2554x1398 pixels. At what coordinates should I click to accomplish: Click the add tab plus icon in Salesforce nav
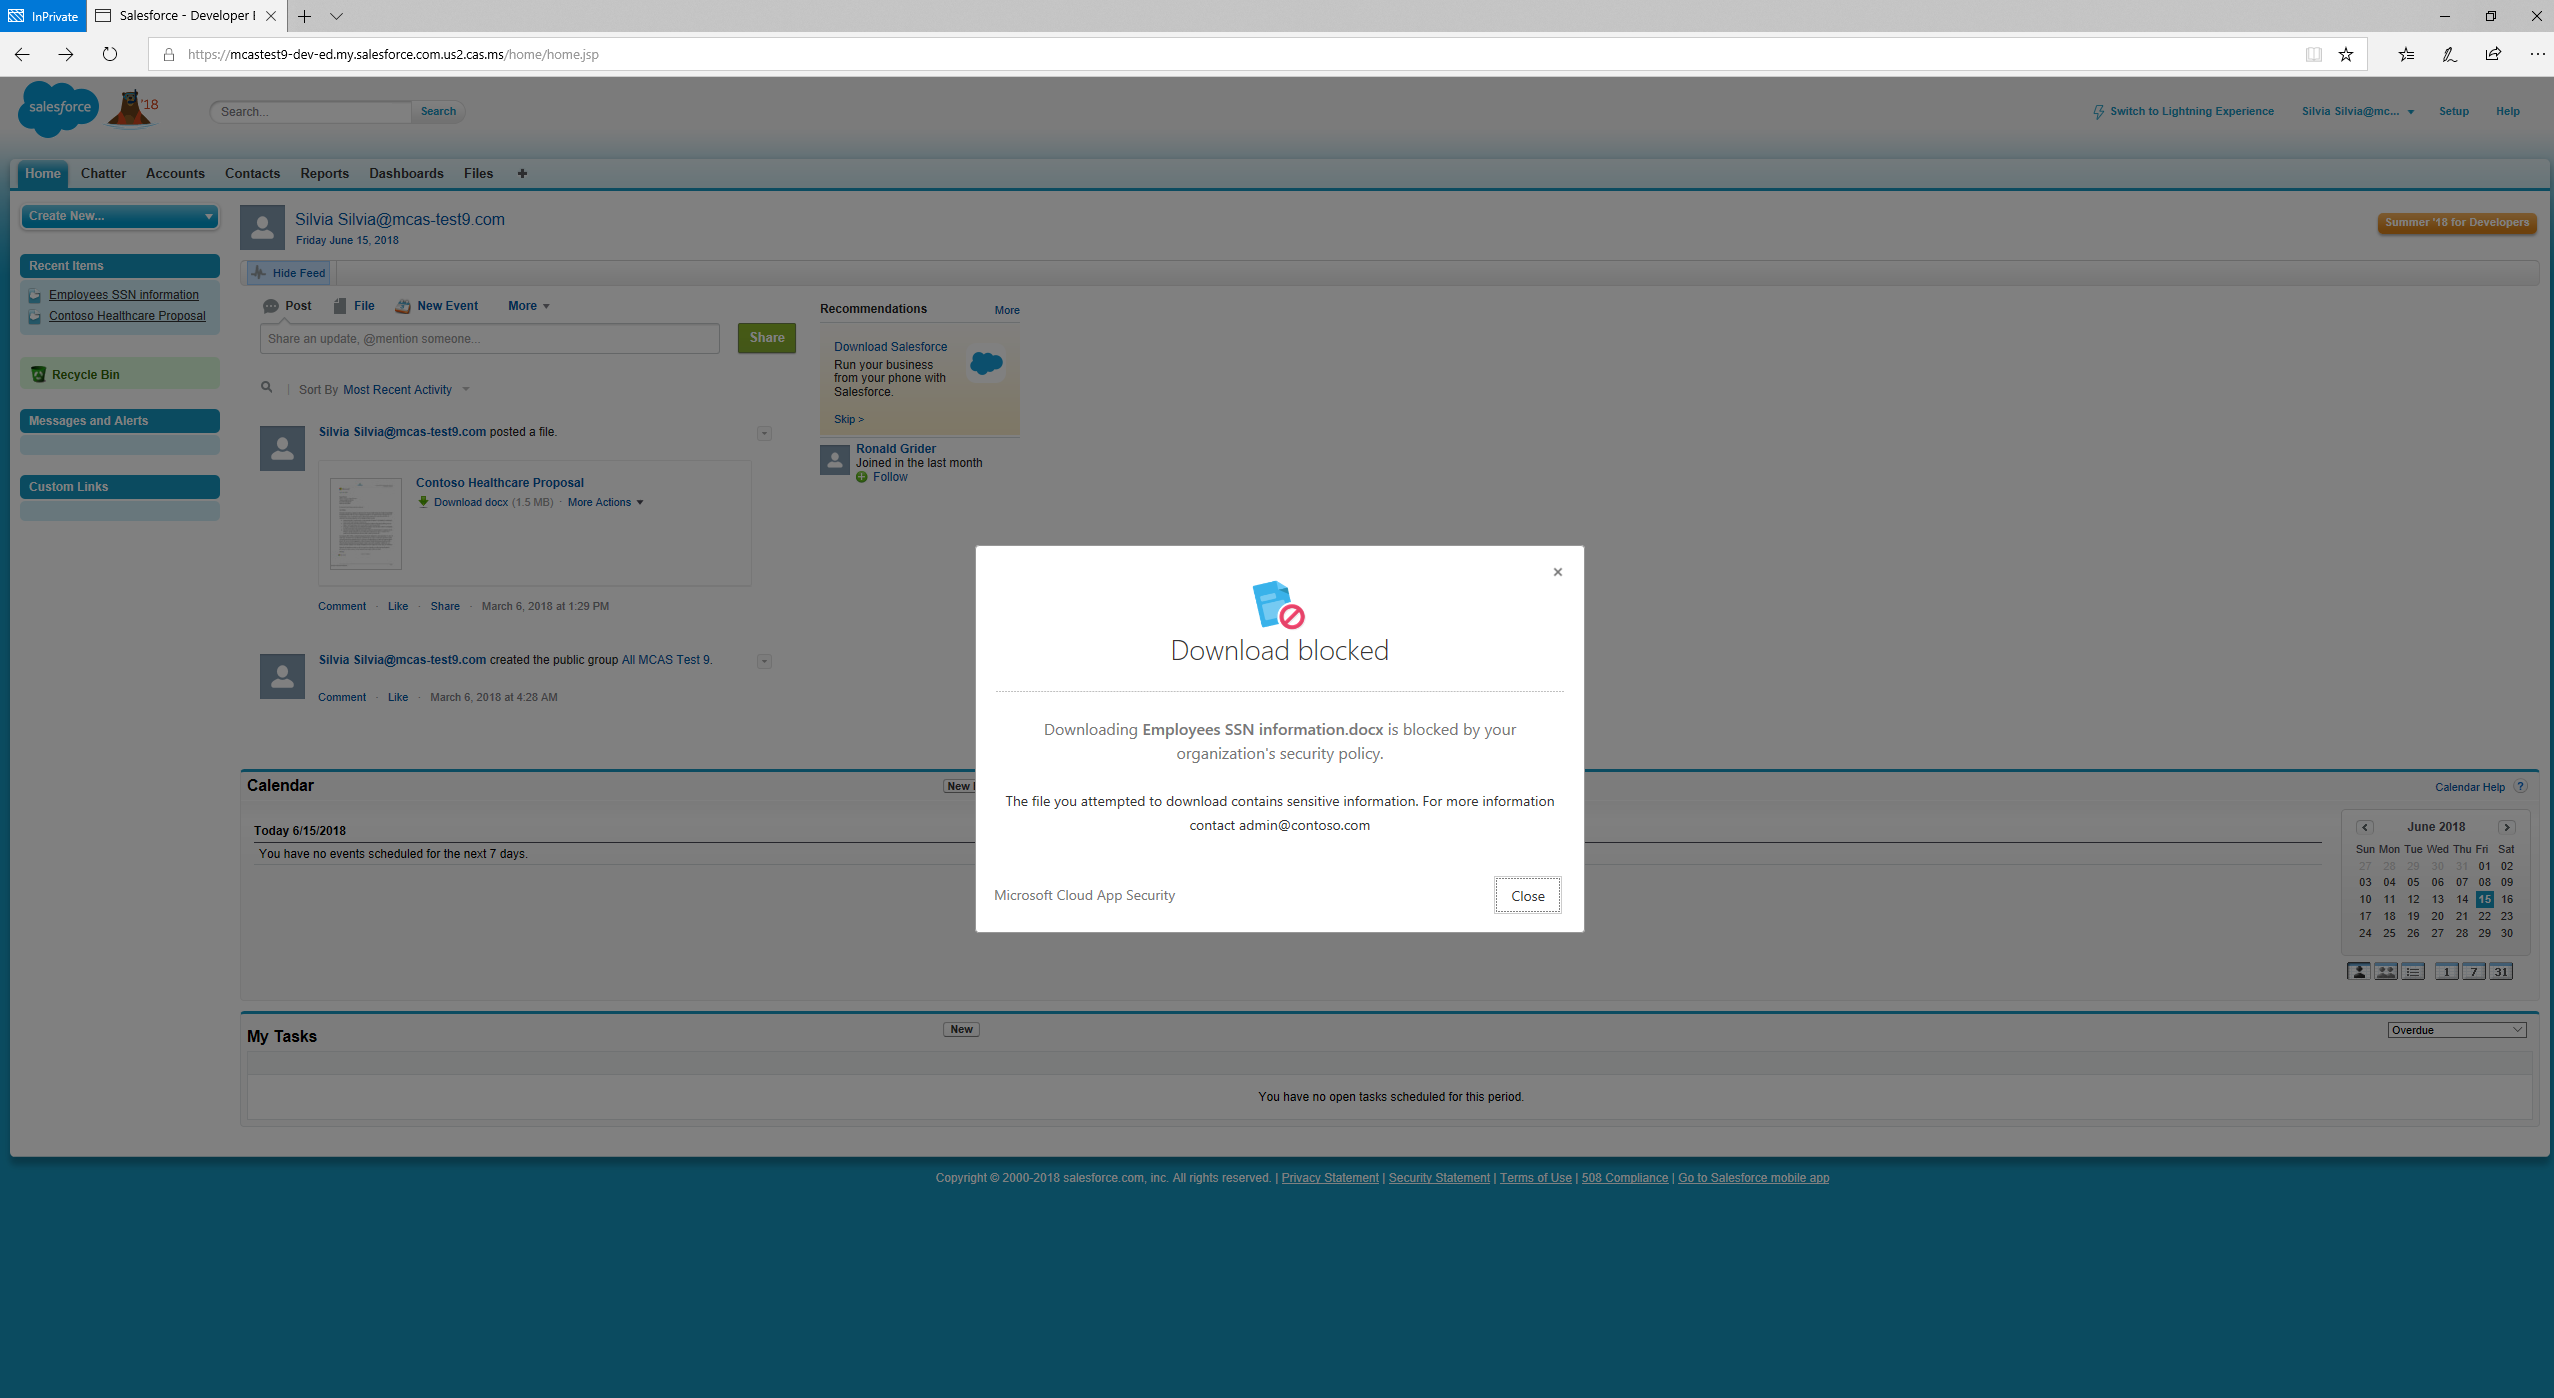(x=522, y=173)
